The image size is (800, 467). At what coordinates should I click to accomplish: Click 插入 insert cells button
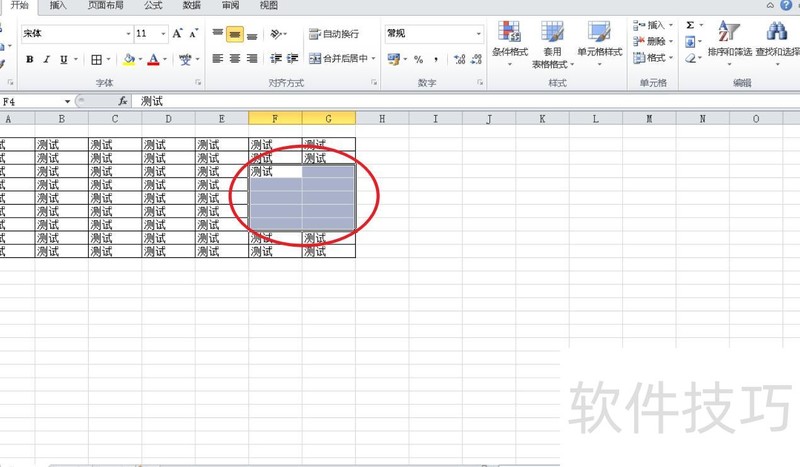(653, 25)
